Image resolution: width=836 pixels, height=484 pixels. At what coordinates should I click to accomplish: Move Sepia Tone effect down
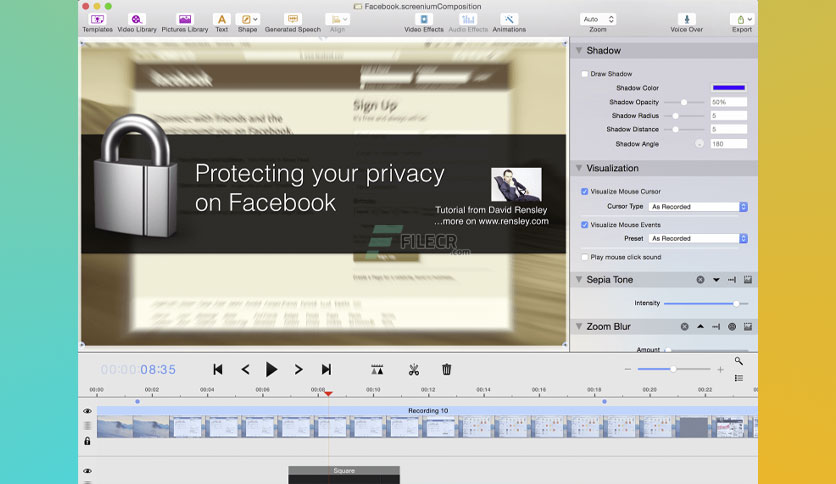[716, 280]
